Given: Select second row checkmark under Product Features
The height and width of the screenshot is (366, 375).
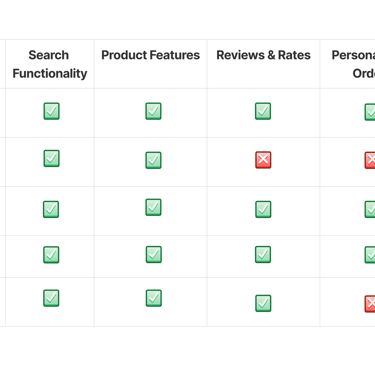Looking at the screenshot, I should (153, 160).
